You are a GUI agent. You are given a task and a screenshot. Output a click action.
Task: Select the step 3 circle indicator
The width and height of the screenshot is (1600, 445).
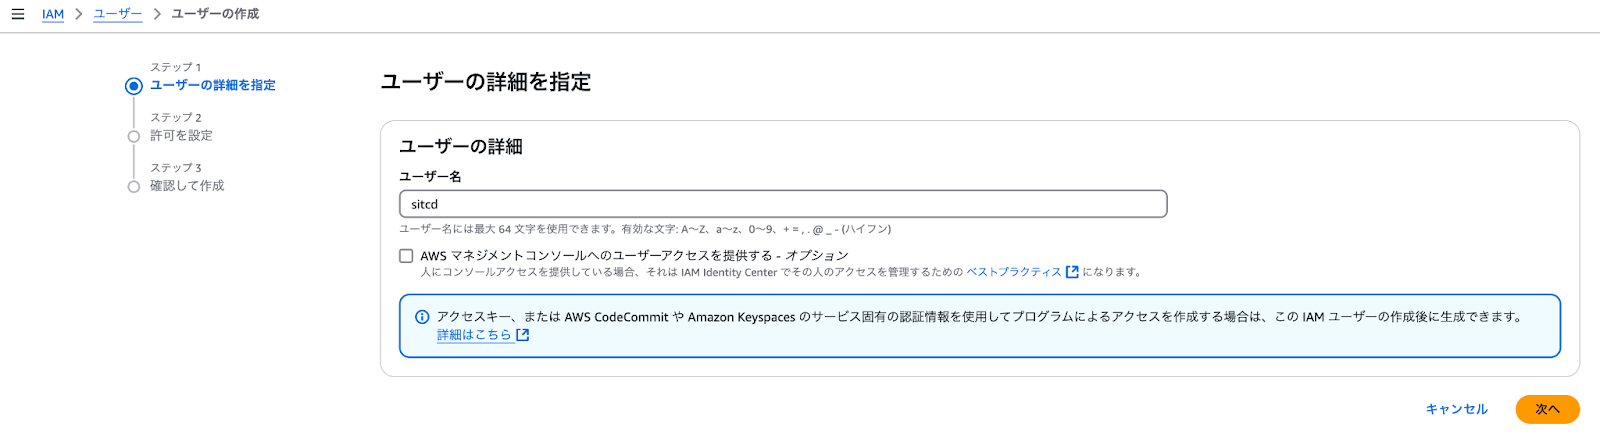click(134, 187)
